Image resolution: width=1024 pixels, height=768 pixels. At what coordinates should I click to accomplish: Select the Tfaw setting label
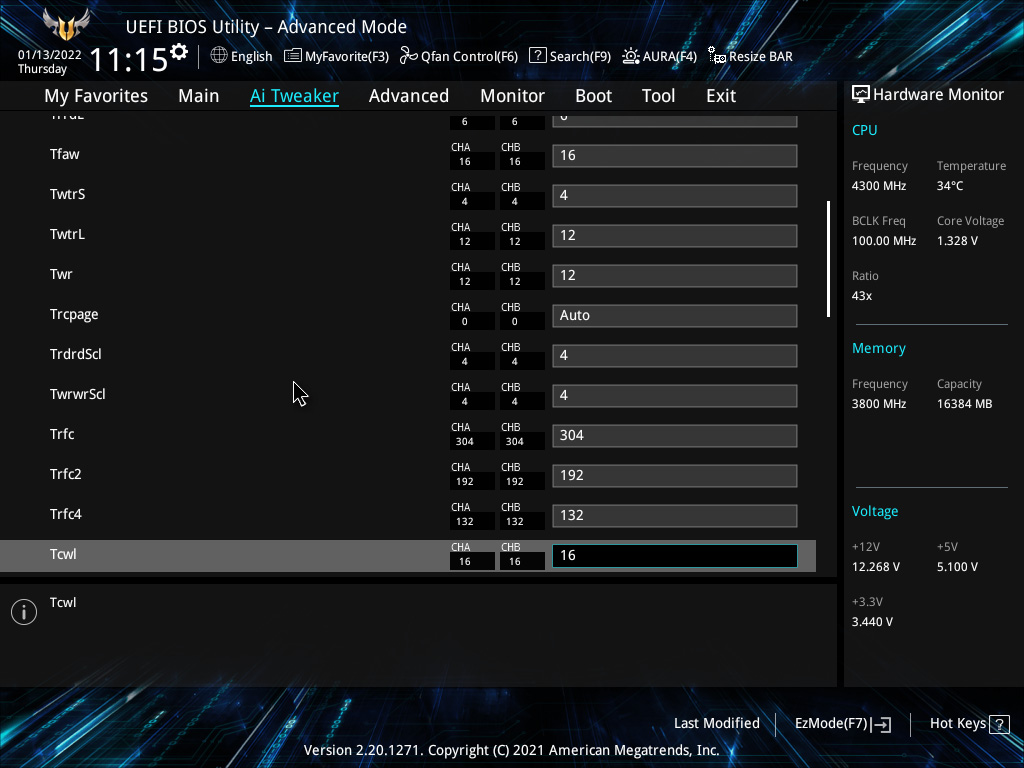click(65, 154)
